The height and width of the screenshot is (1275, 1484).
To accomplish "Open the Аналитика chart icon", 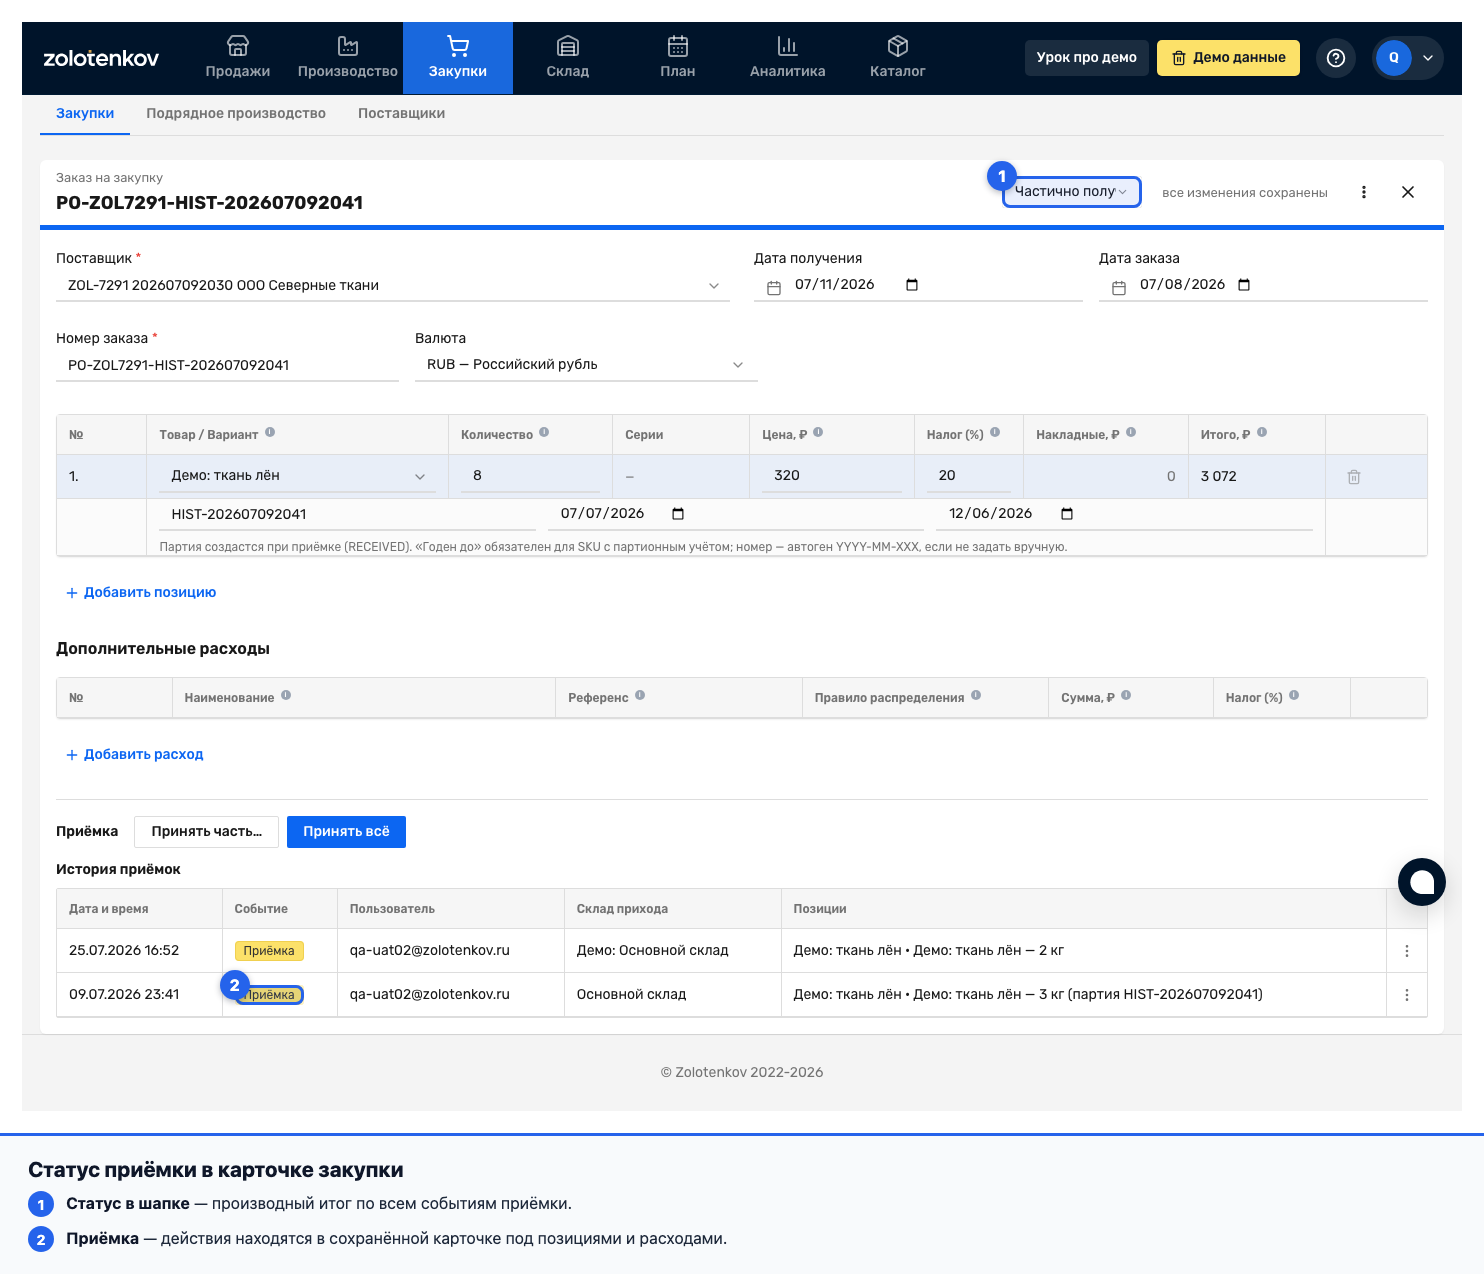I will click(x=787, y=46).
